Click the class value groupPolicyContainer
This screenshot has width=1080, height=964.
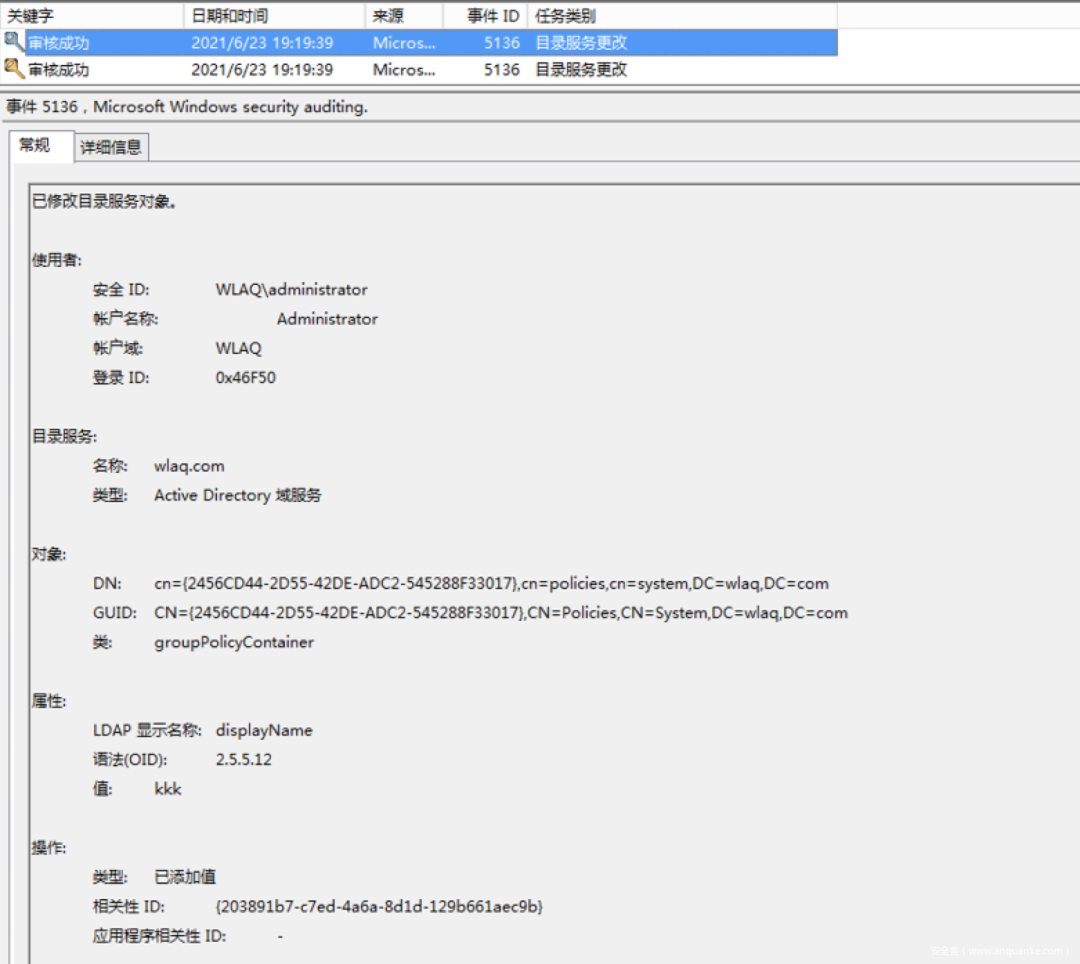233,642
